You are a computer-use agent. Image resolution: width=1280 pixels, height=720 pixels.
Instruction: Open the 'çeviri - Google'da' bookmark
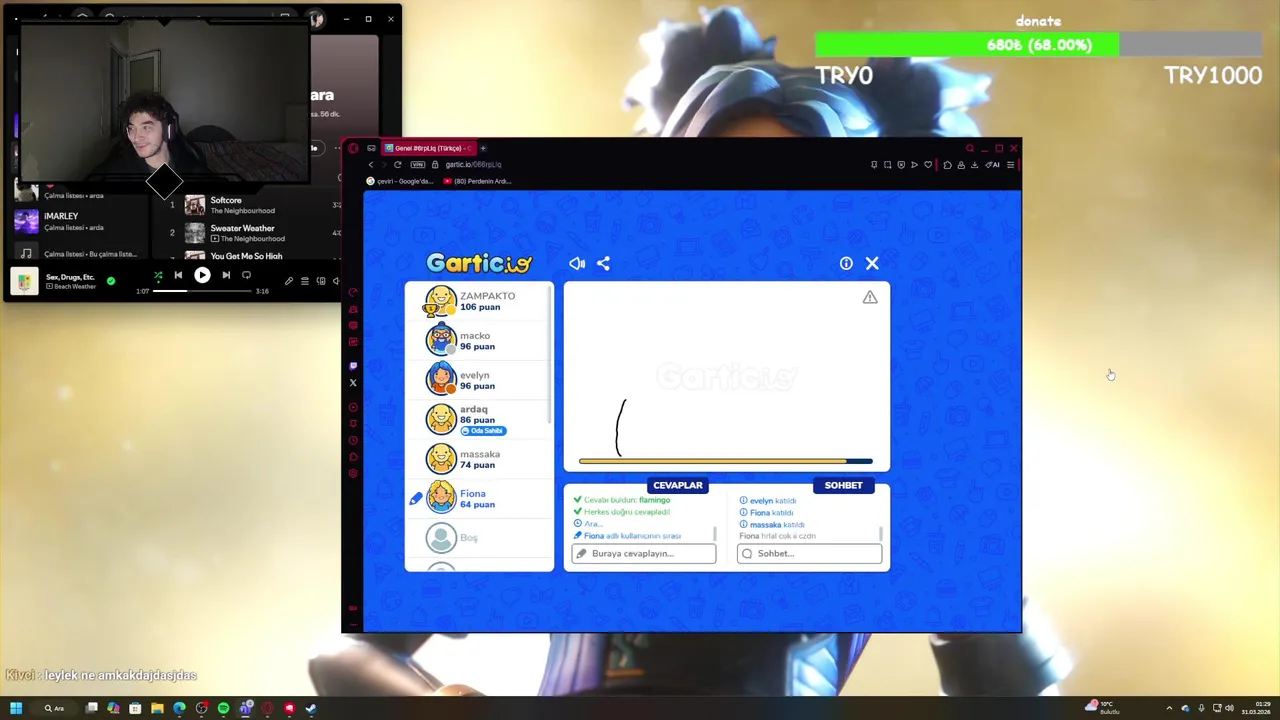click(401, 181)
